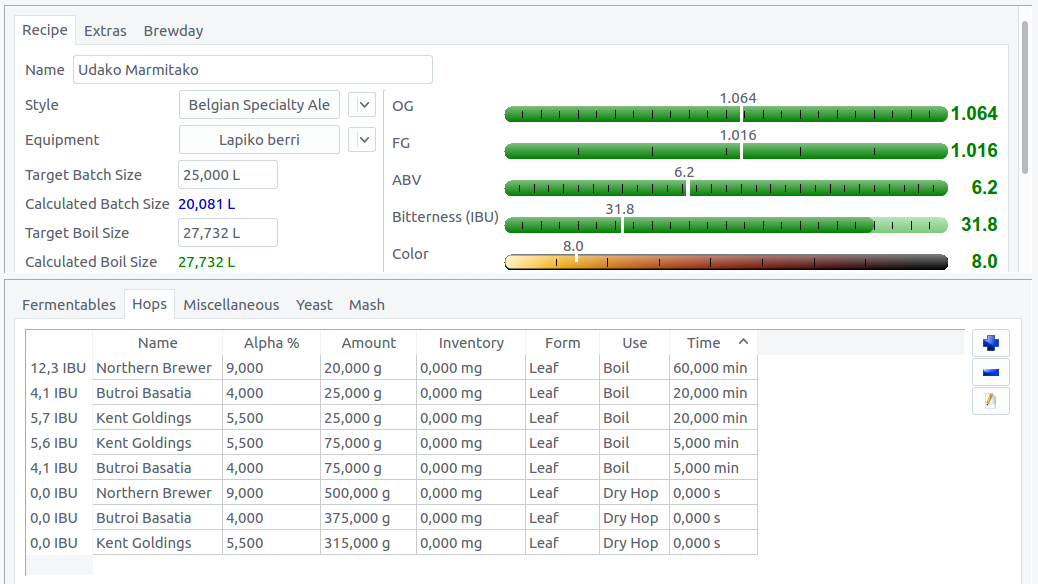Click the Bitterness (IBU) range bar
This screenshot has width=1038, height=584.
[725, 225]
